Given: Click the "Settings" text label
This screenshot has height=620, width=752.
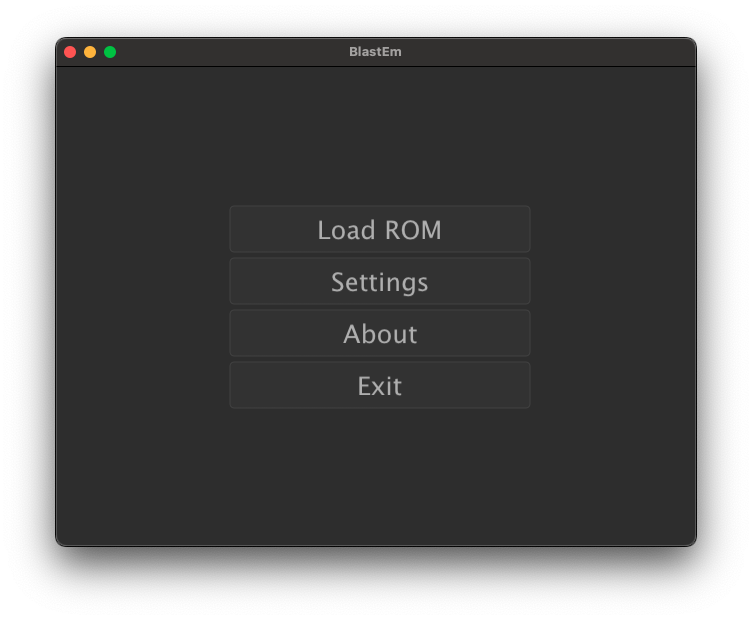Looking at the screenshot, I should pyautogui.click(x=379, y=282).
